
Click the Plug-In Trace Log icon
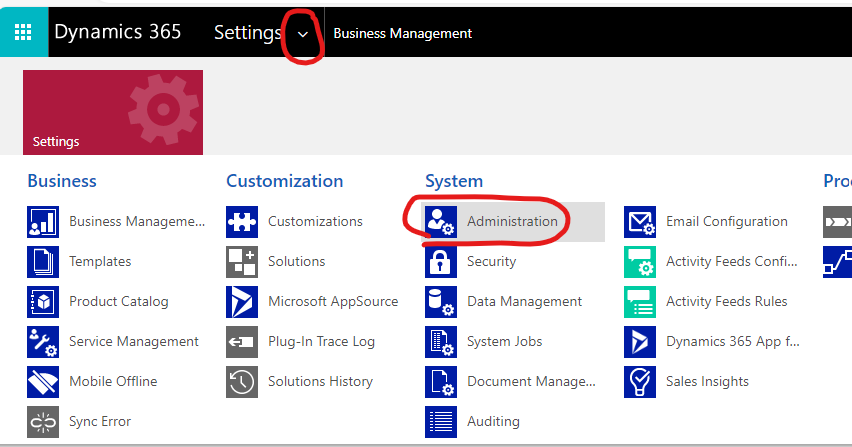point(242,342)
